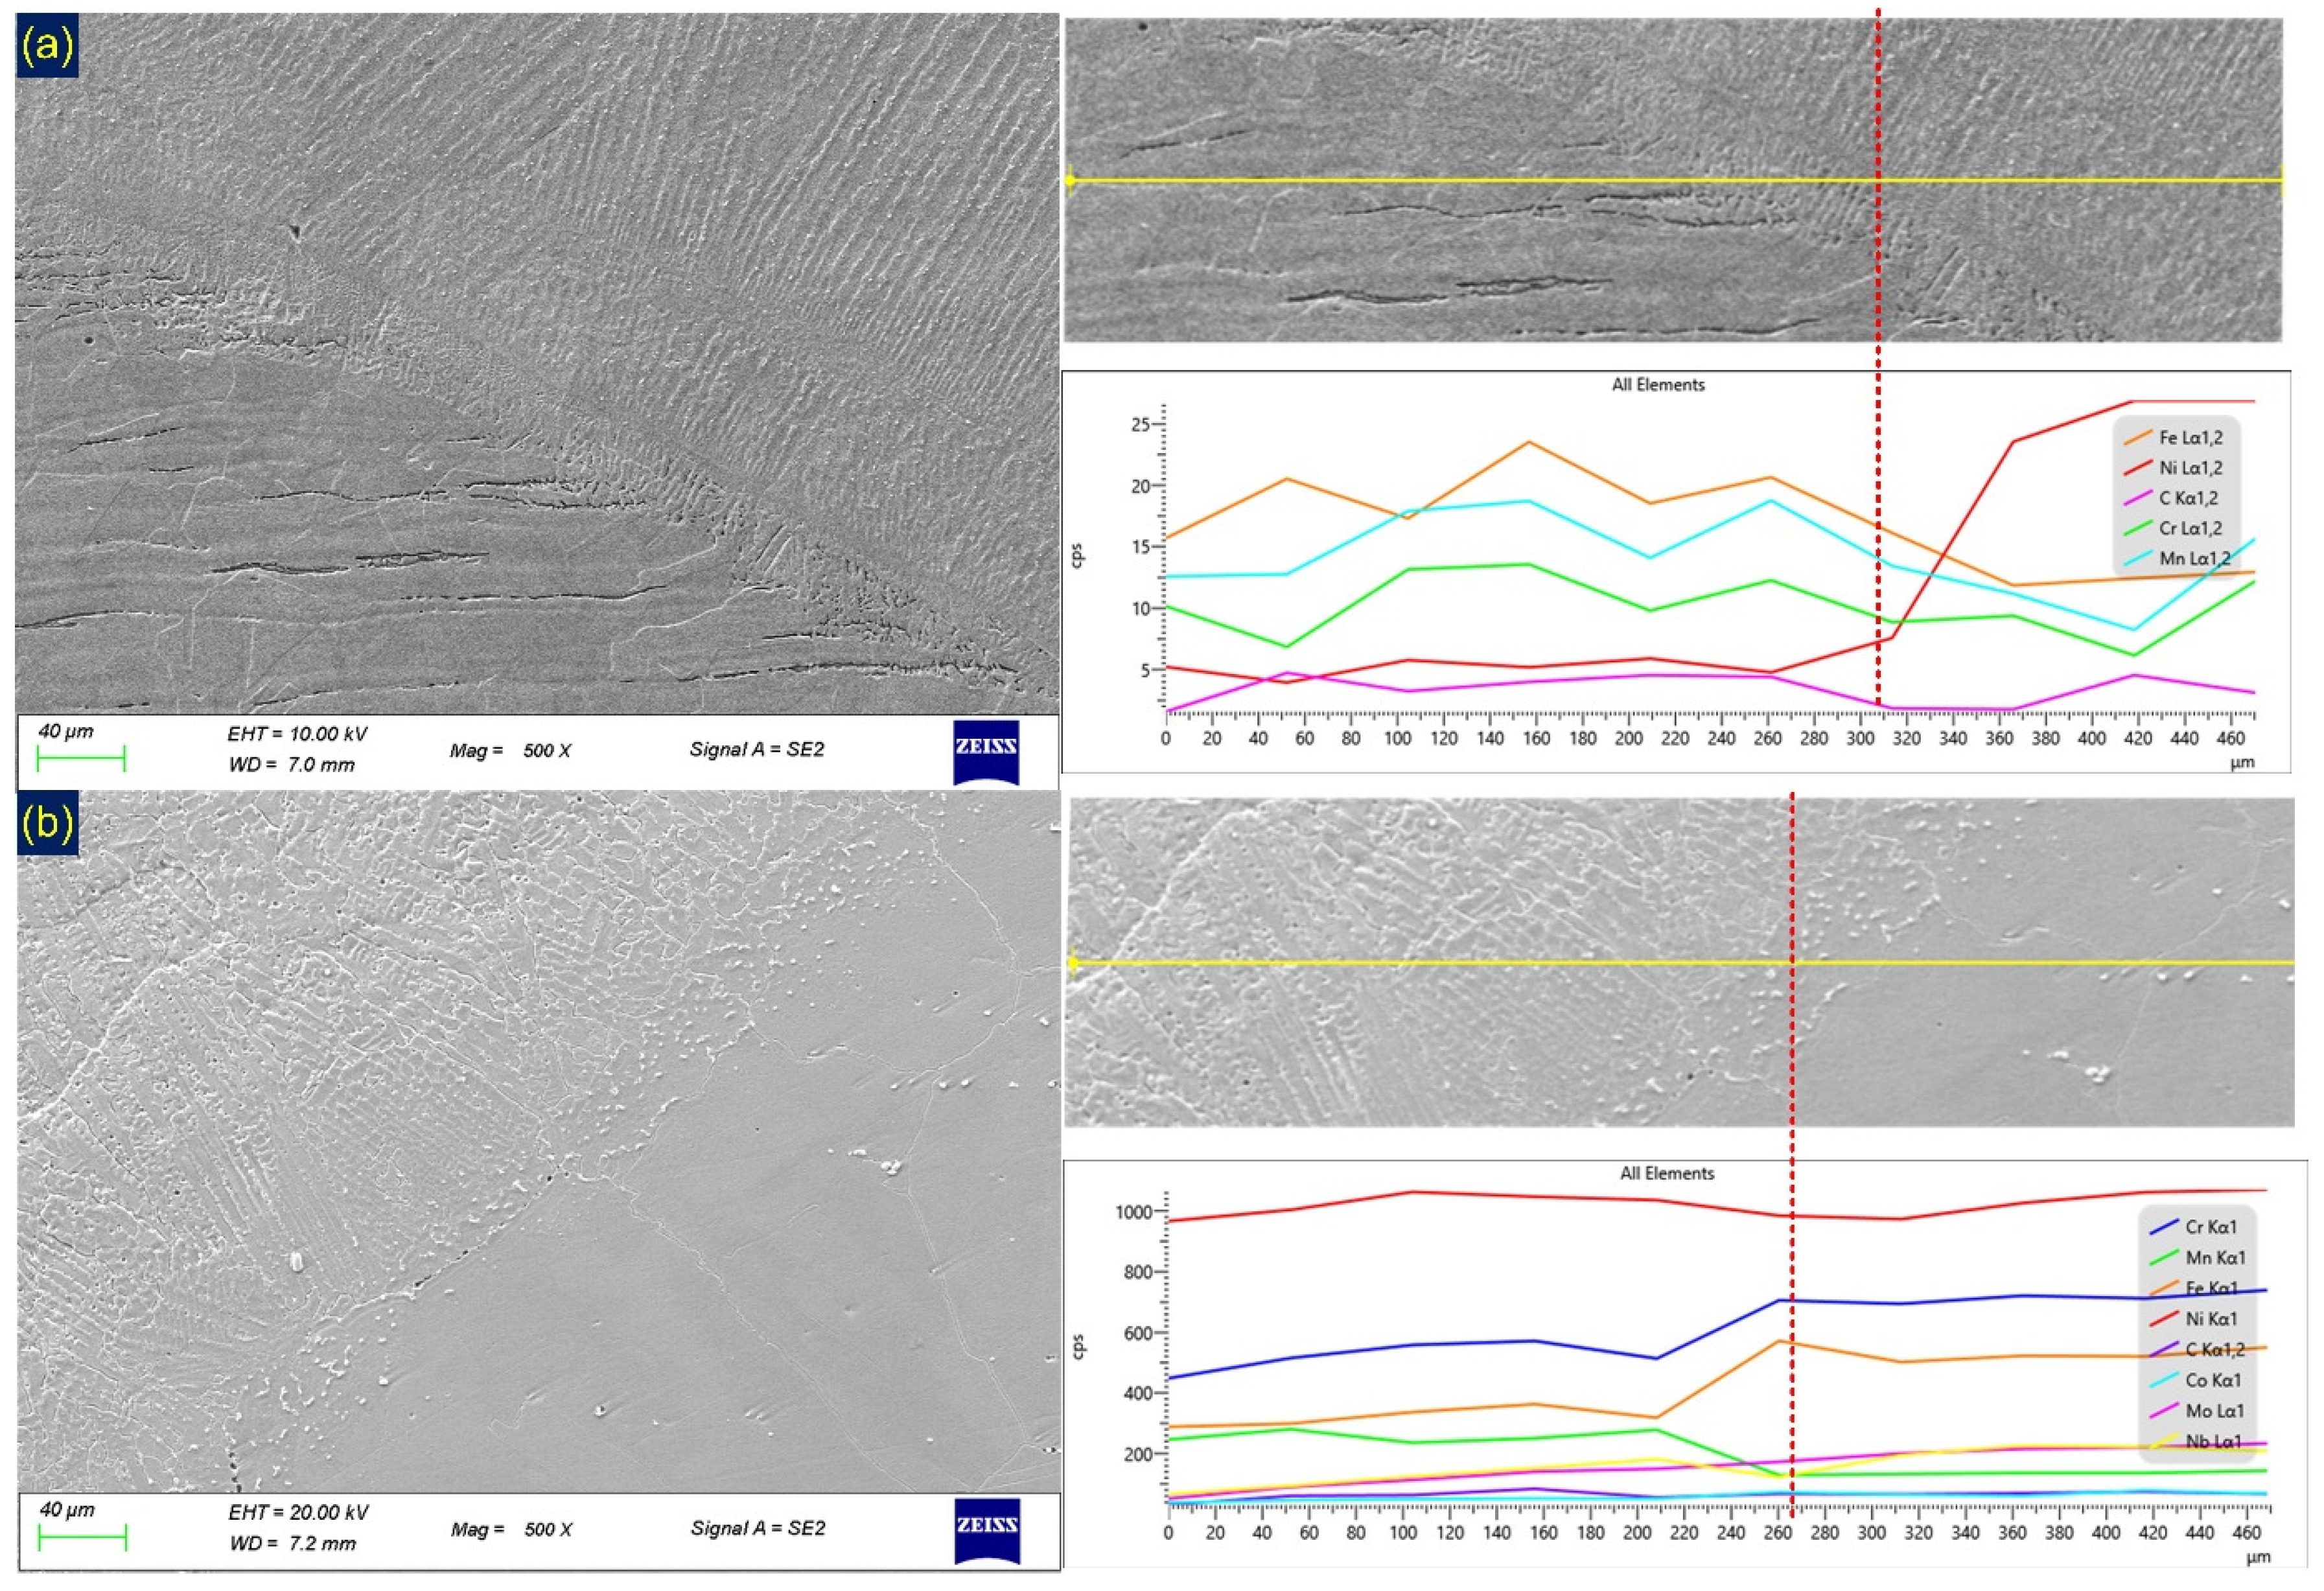Viewport: 2324px width, 1591px height.
Task: Click yellow scan line start marker, bottom image
Action: 1072,963
